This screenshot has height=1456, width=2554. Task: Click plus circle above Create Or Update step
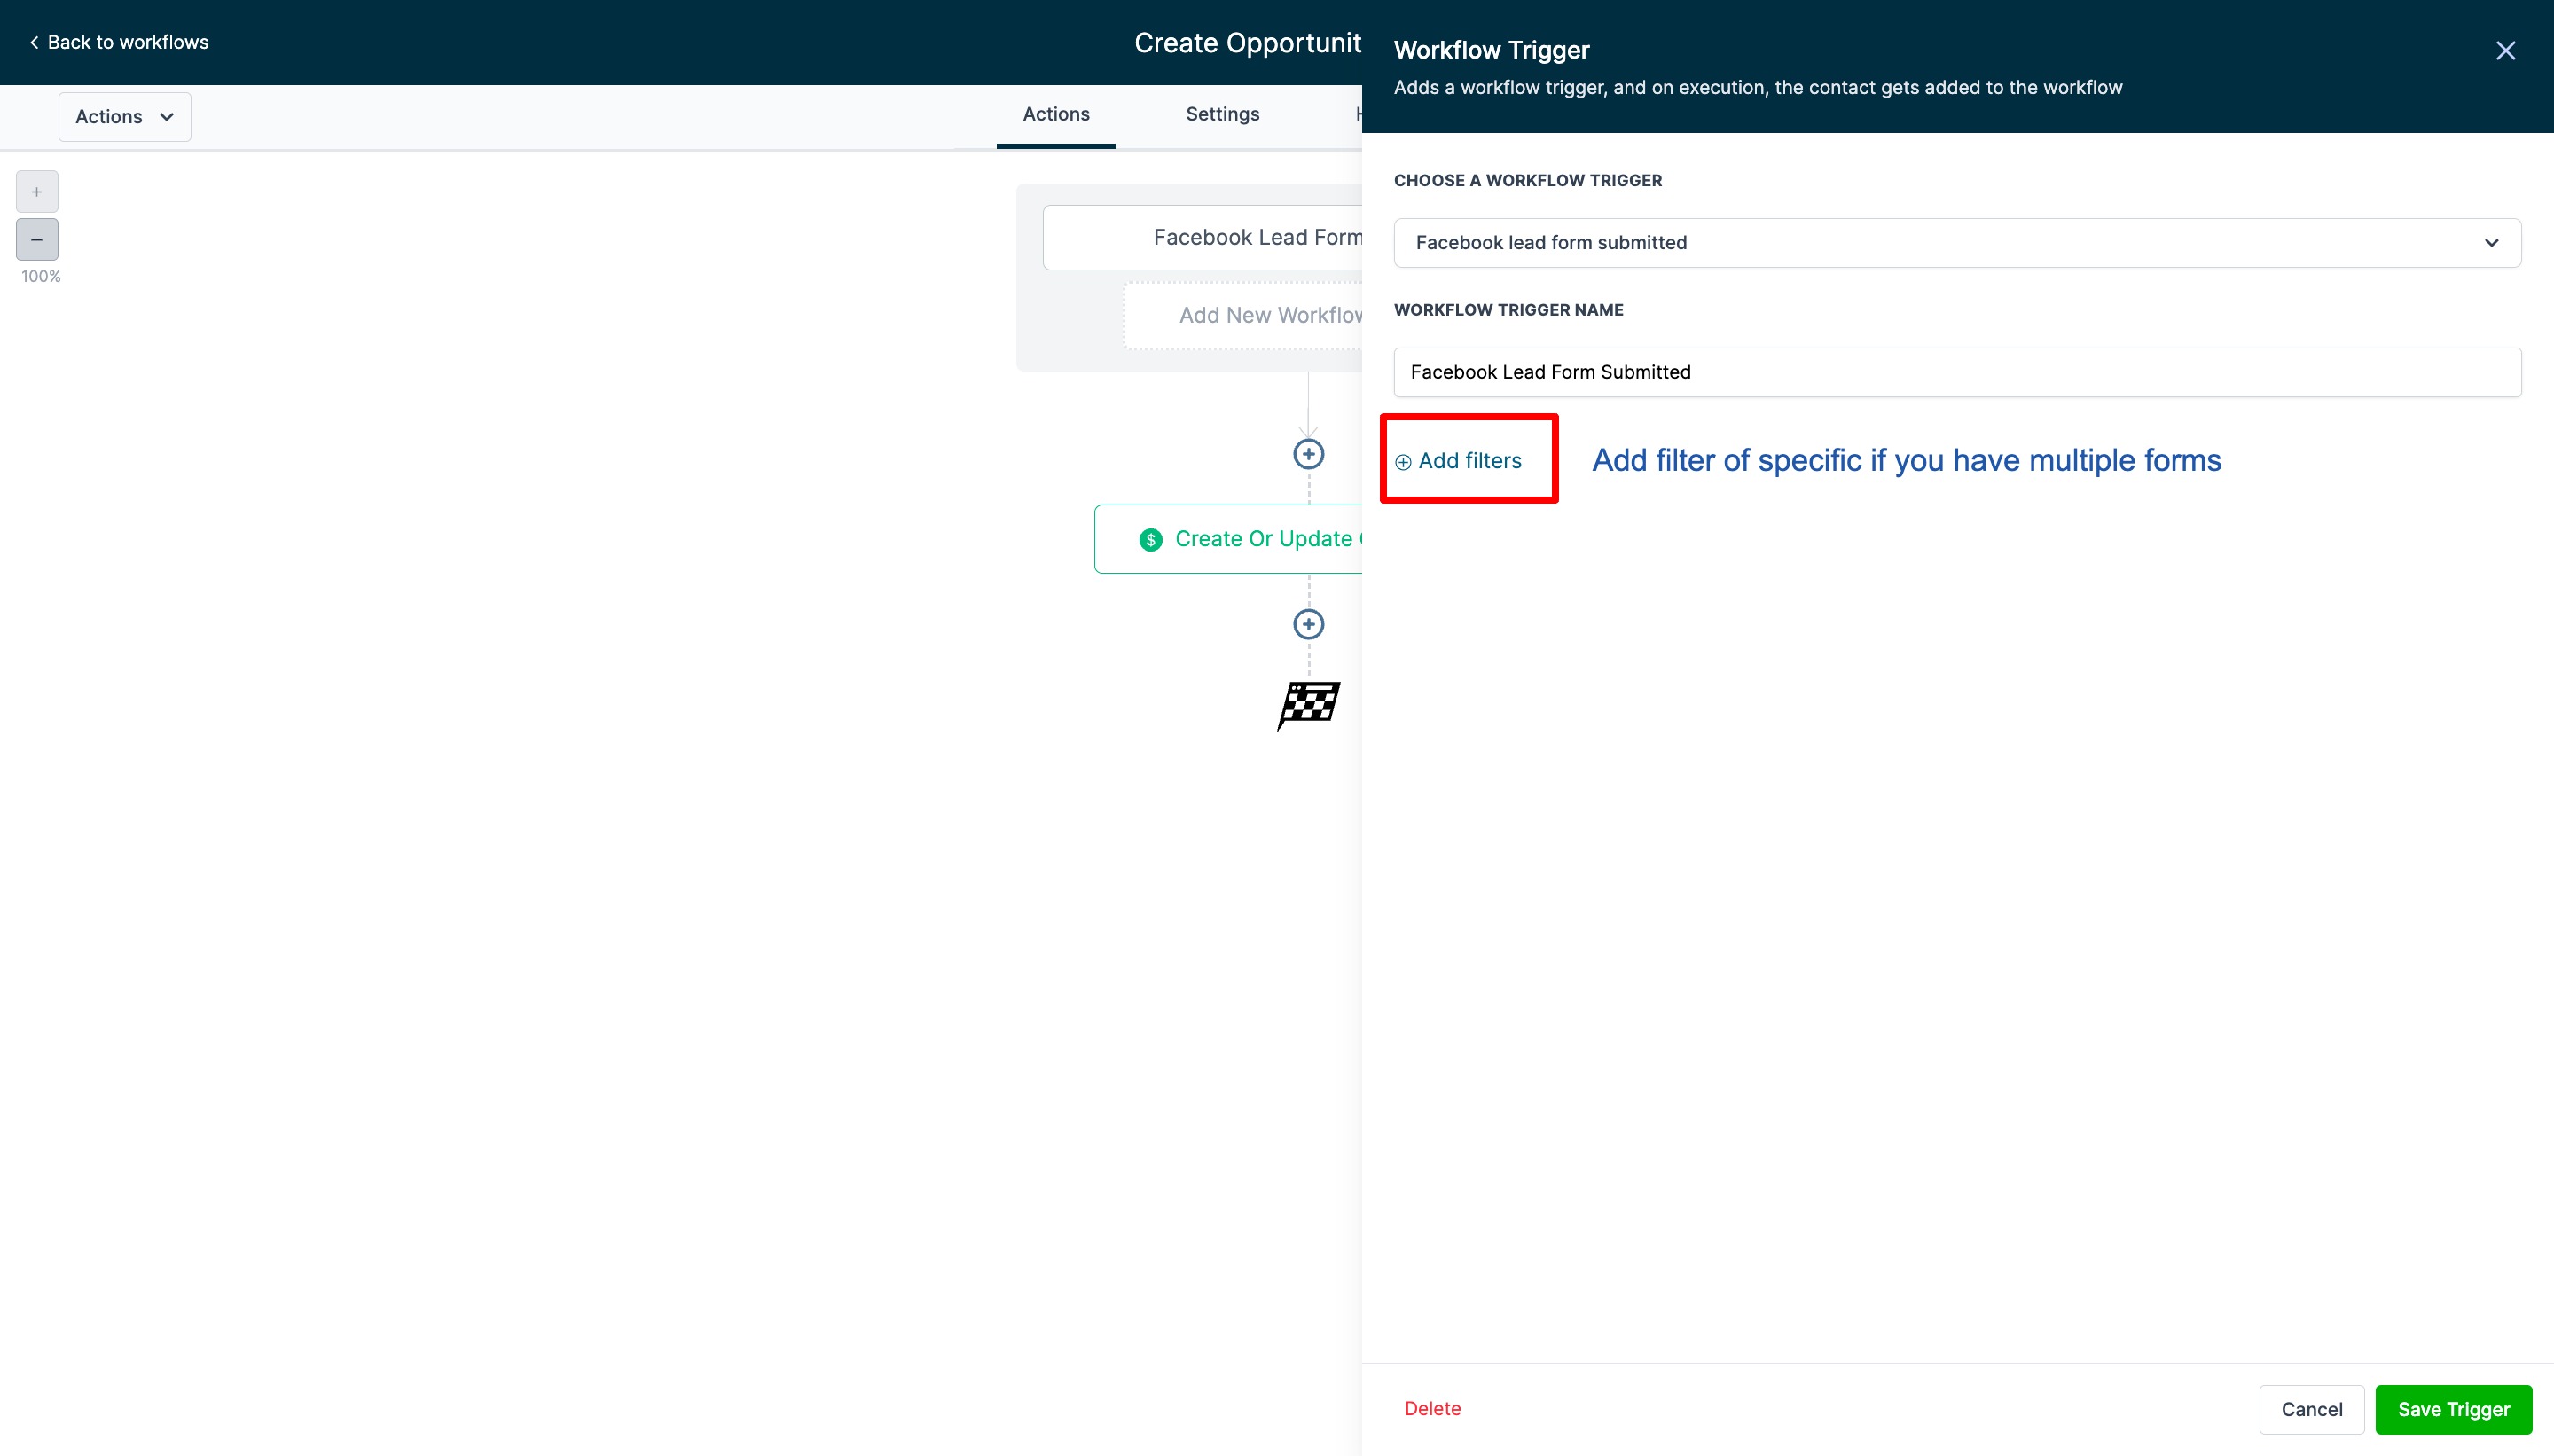(x=1308, y=454)
